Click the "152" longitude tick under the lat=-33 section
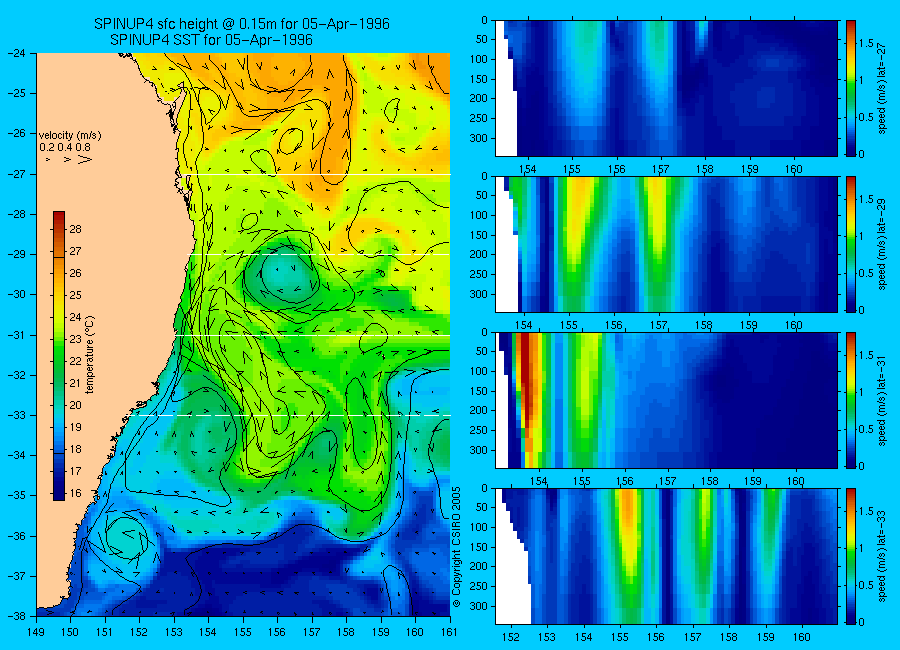Viewport: 900px width, 650px height. tap(510, 637)
